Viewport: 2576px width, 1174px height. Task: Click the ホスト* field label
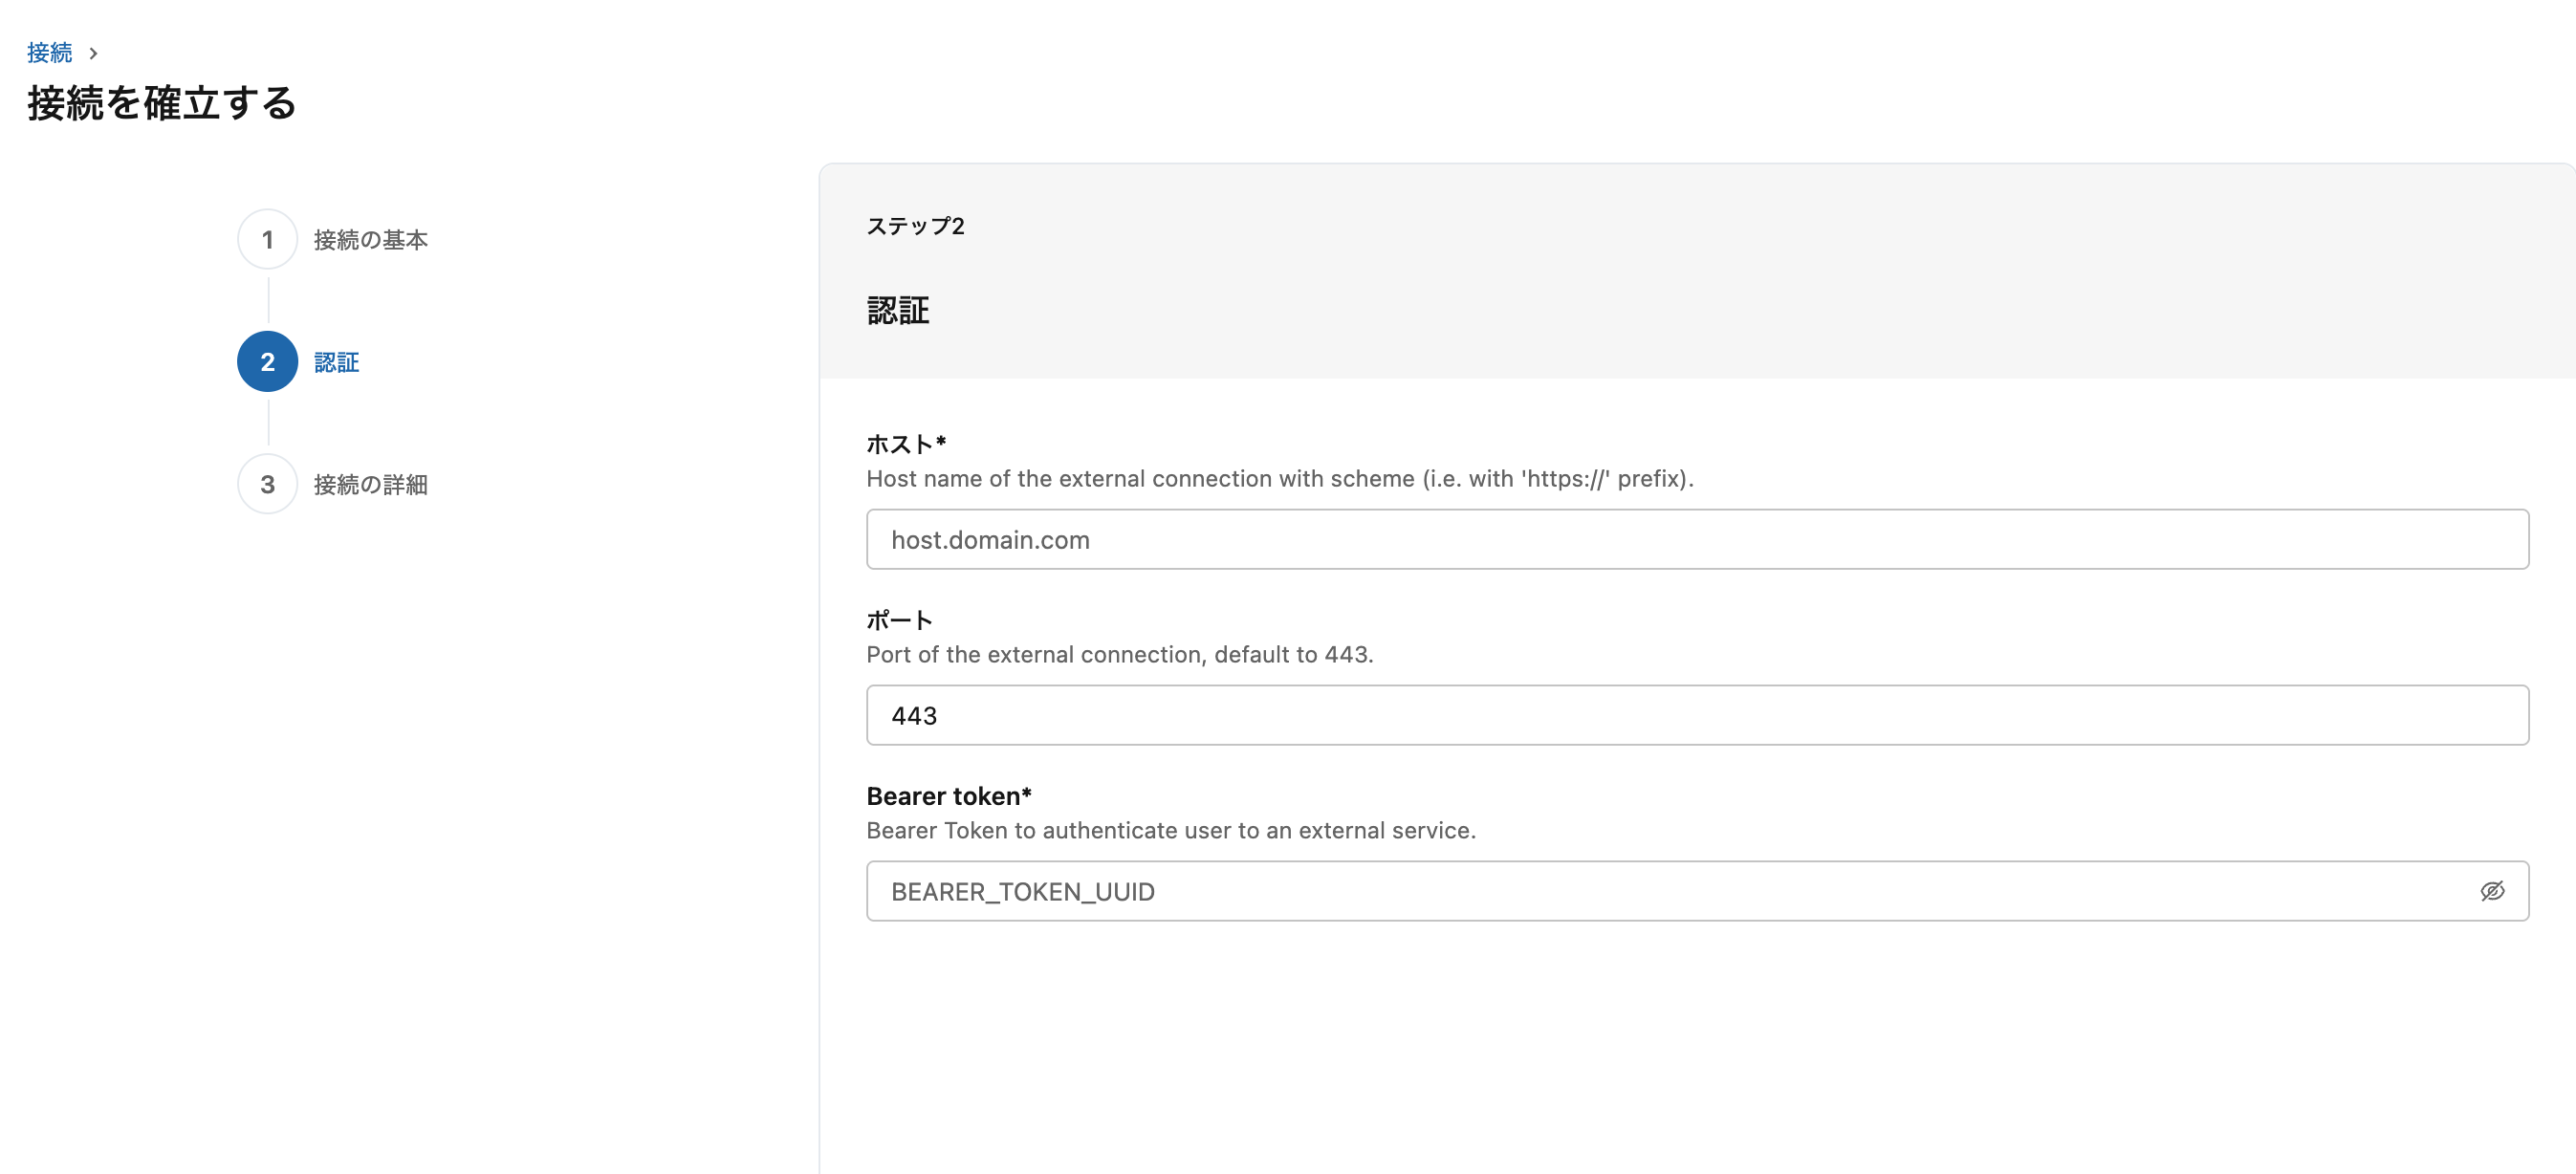click(x=905, y=443)
